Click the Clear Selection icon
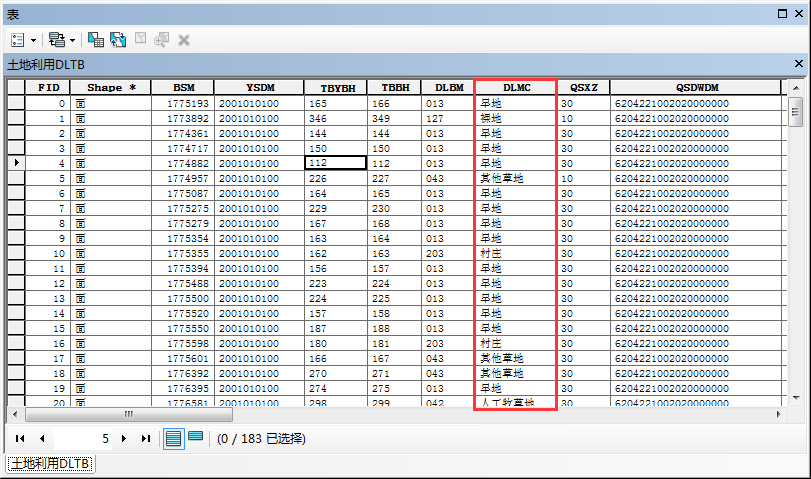Image resolution: width=811 pixels, height=479 pixels. tap(141, 39)
